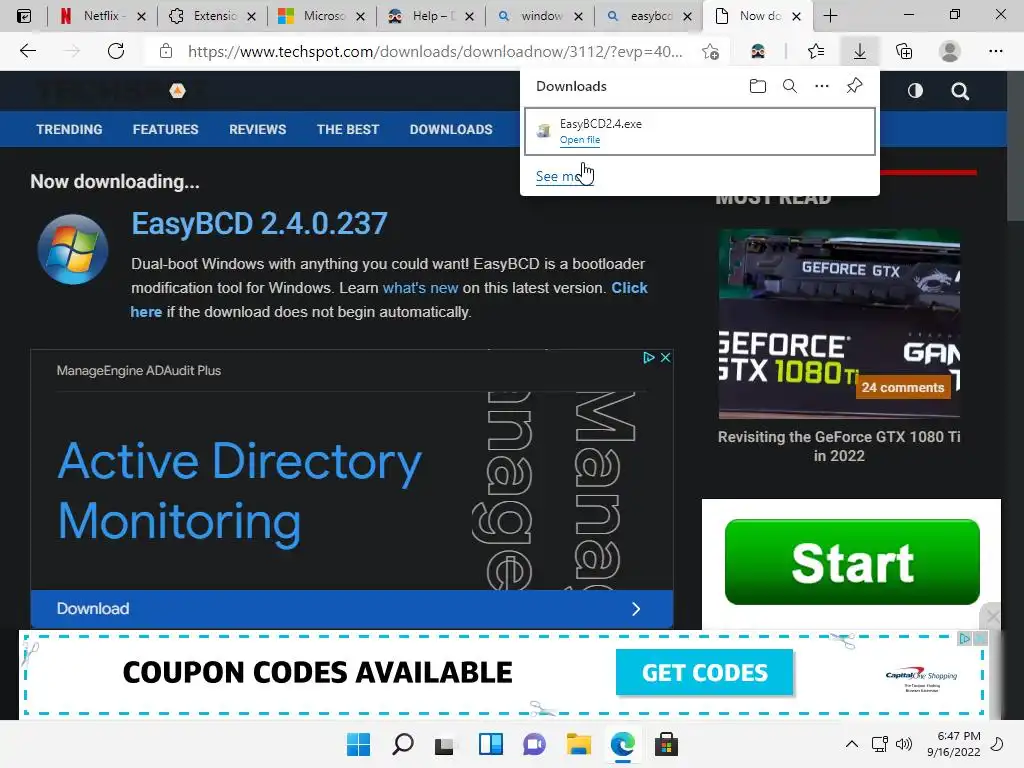
Task: Open the Favorites list toolbar icon
Action: [x=816, y=51]
